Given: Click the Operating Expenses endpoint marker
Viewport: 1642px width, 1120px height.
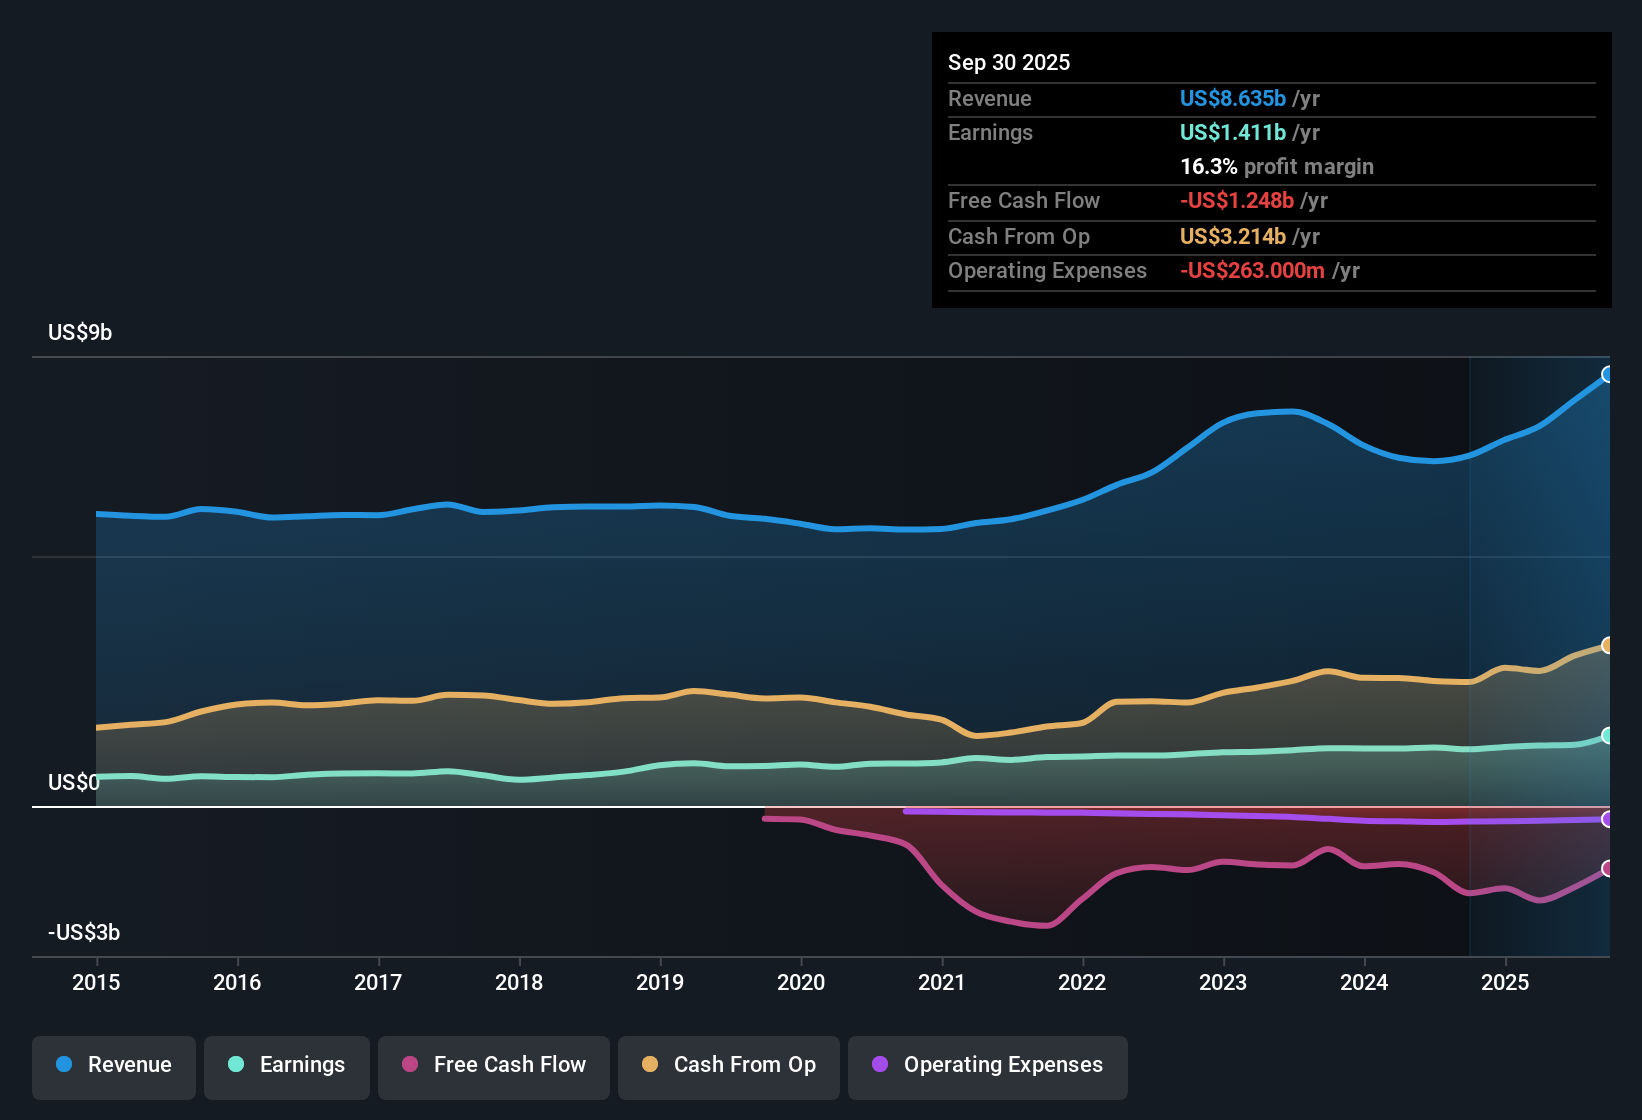Looking at the screenshot, I should pos(1608,820).
